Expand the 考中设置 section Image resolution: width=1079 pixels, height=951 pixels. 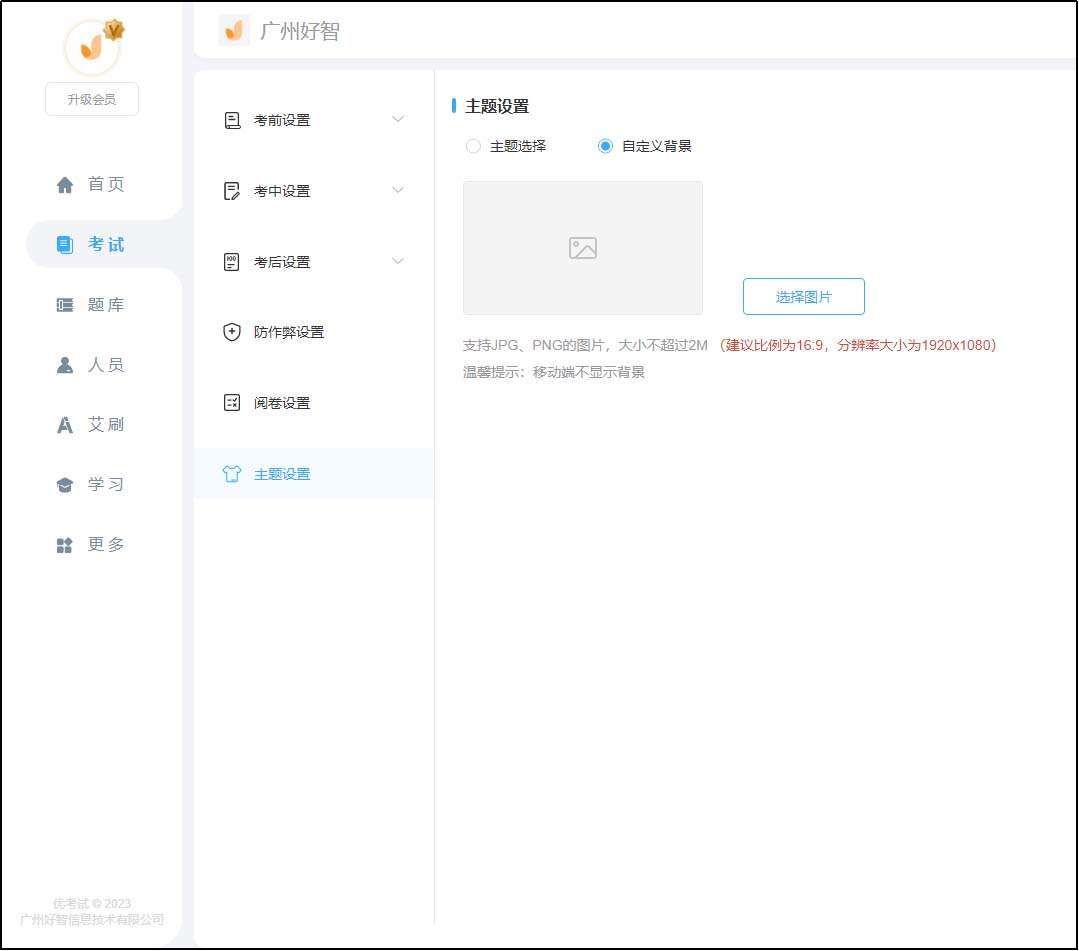[284, 190]
